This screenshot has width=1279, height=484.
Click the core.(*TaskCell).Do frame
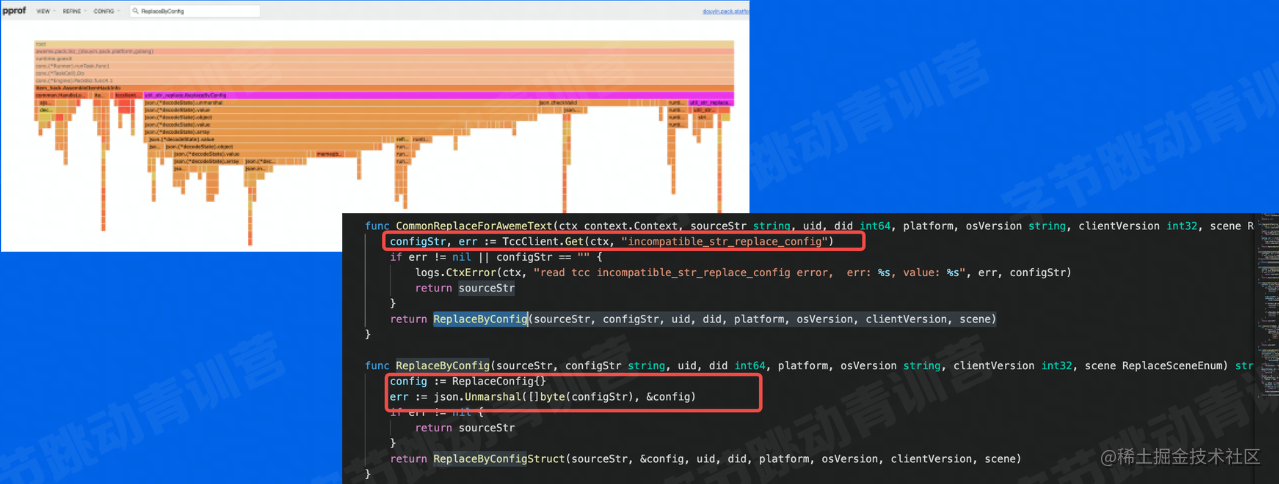pyautogui.click(x=384, y=73)
